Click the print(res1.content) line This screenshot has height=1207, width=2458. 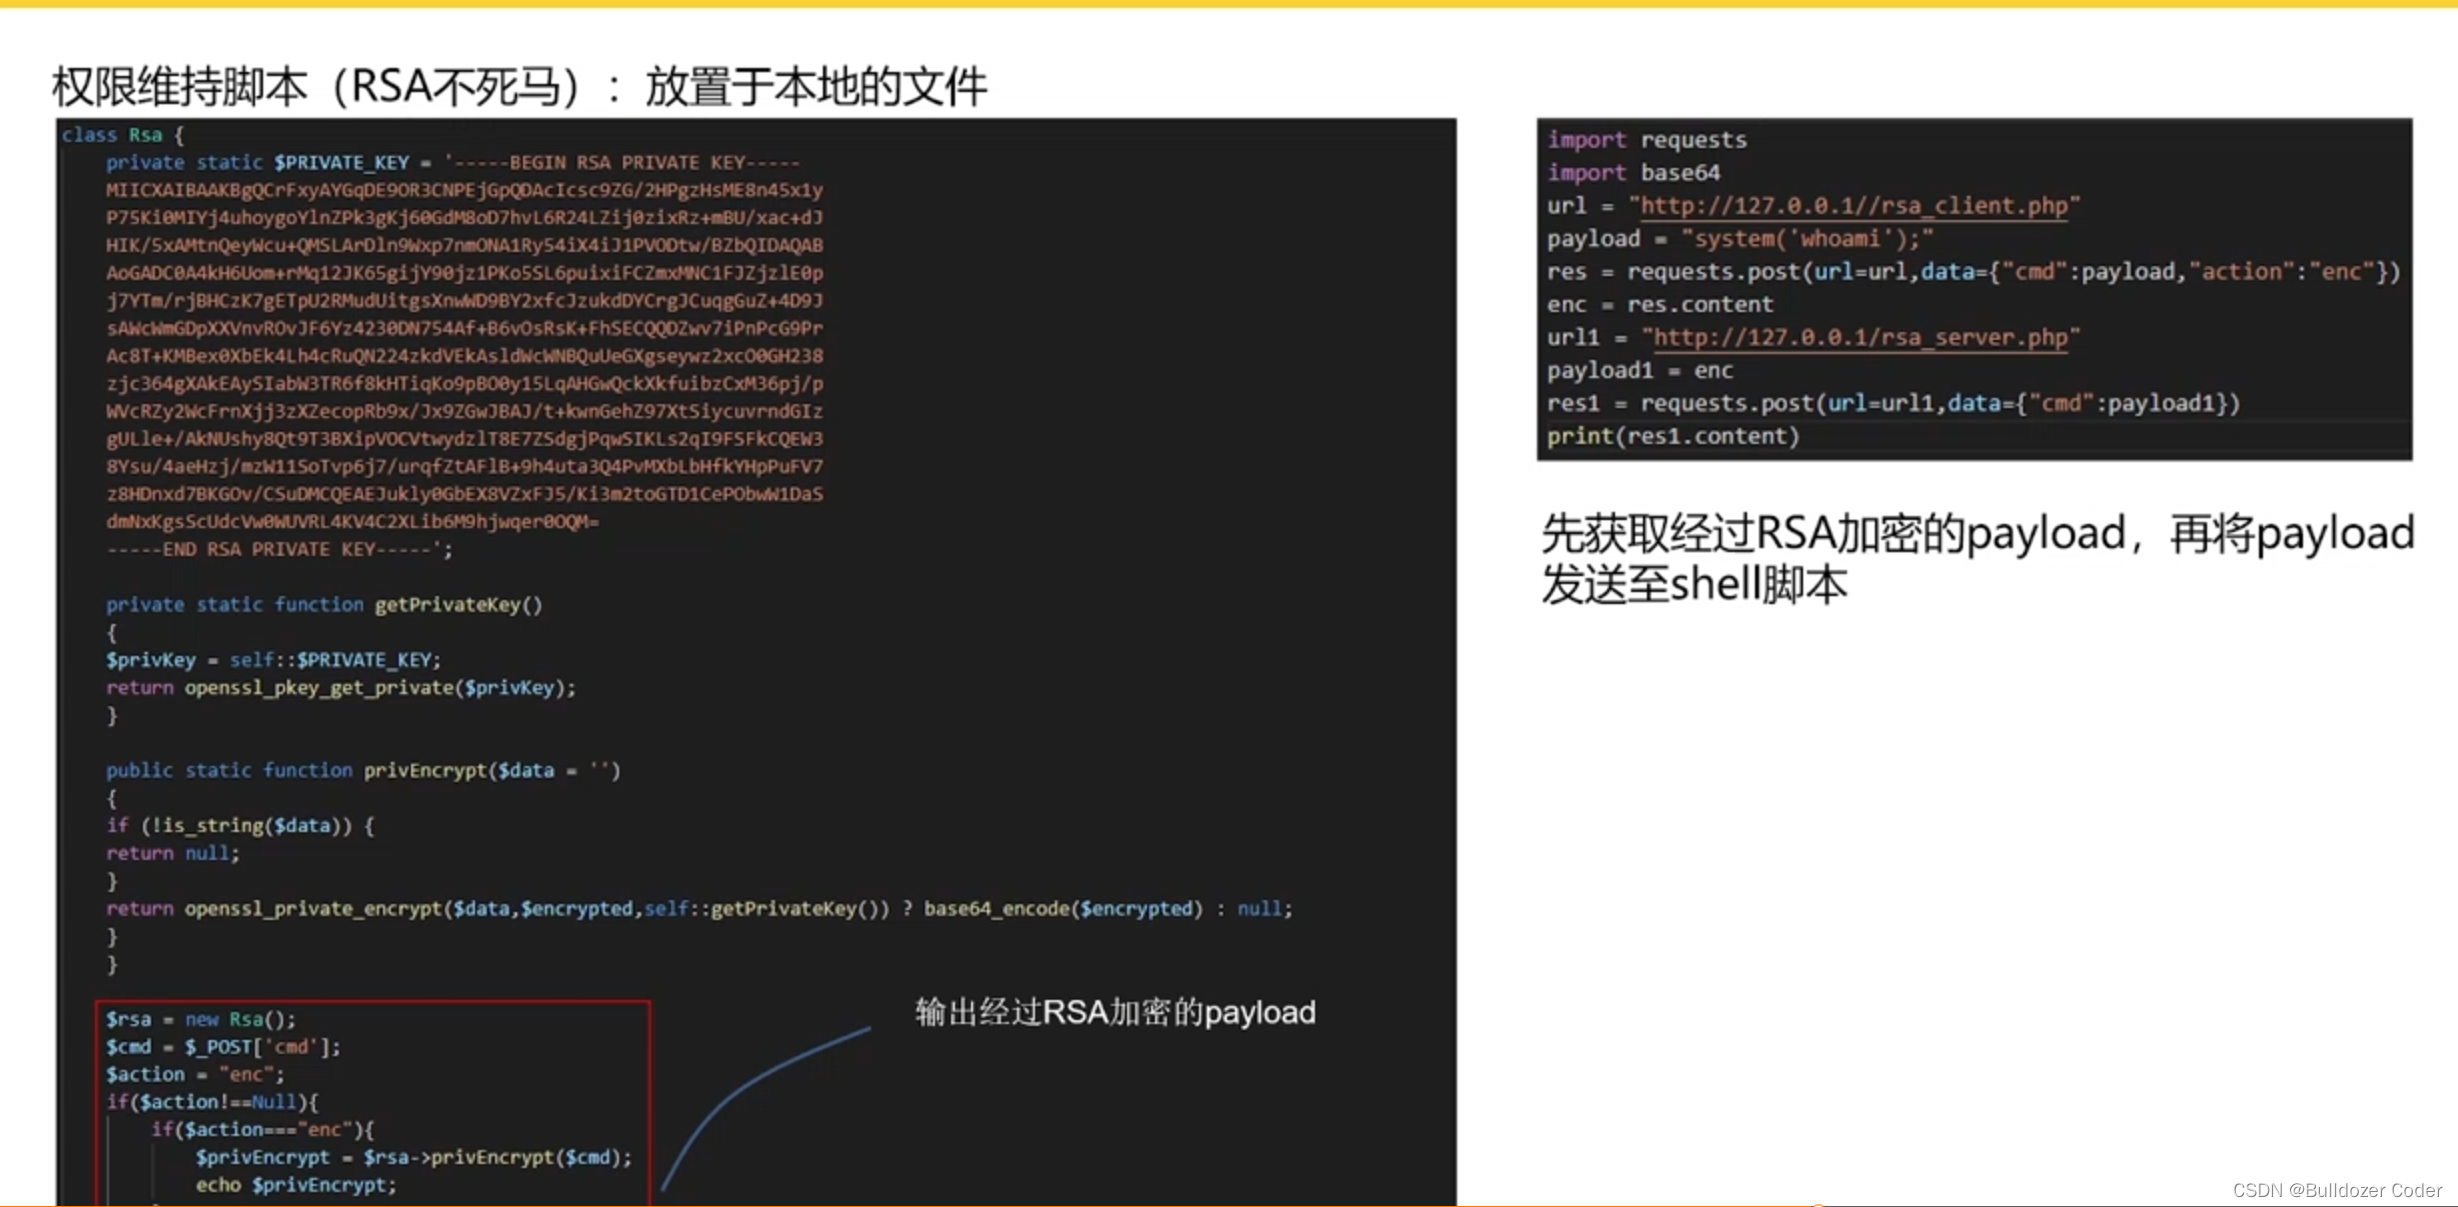1672,436
